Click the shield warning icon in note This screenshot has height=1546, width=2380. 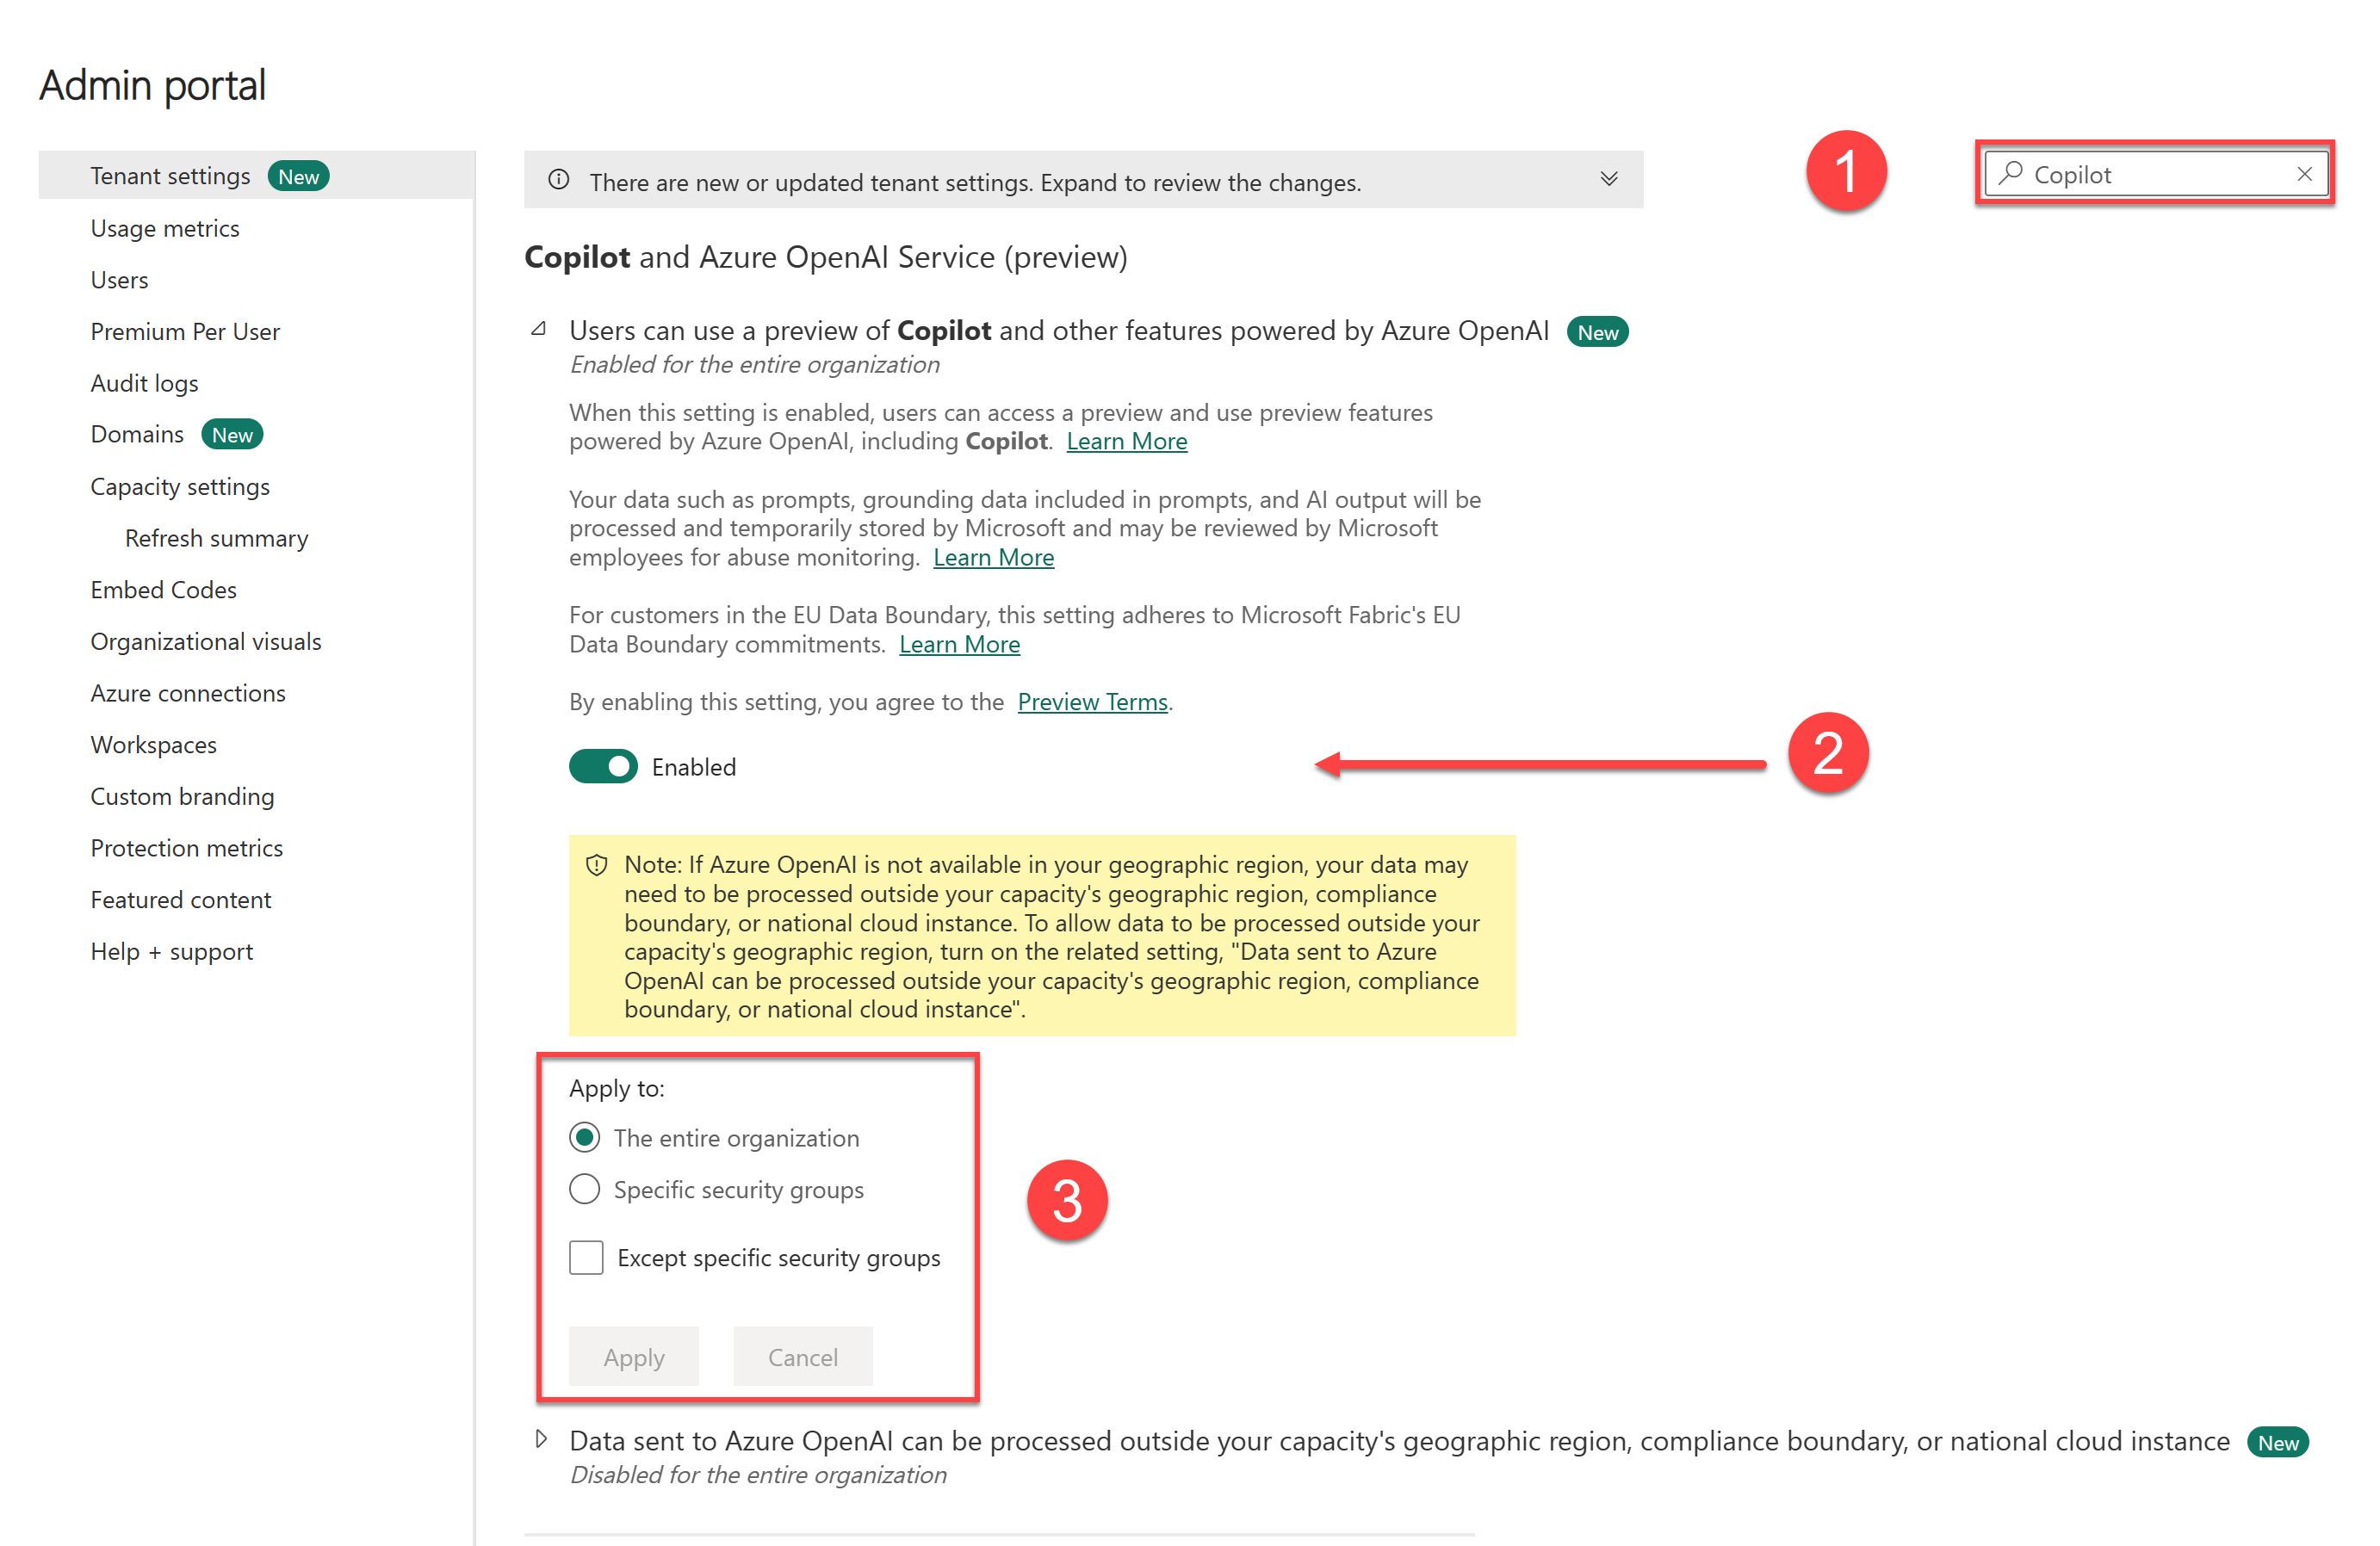pyautogui.click(x=602, y=862)
